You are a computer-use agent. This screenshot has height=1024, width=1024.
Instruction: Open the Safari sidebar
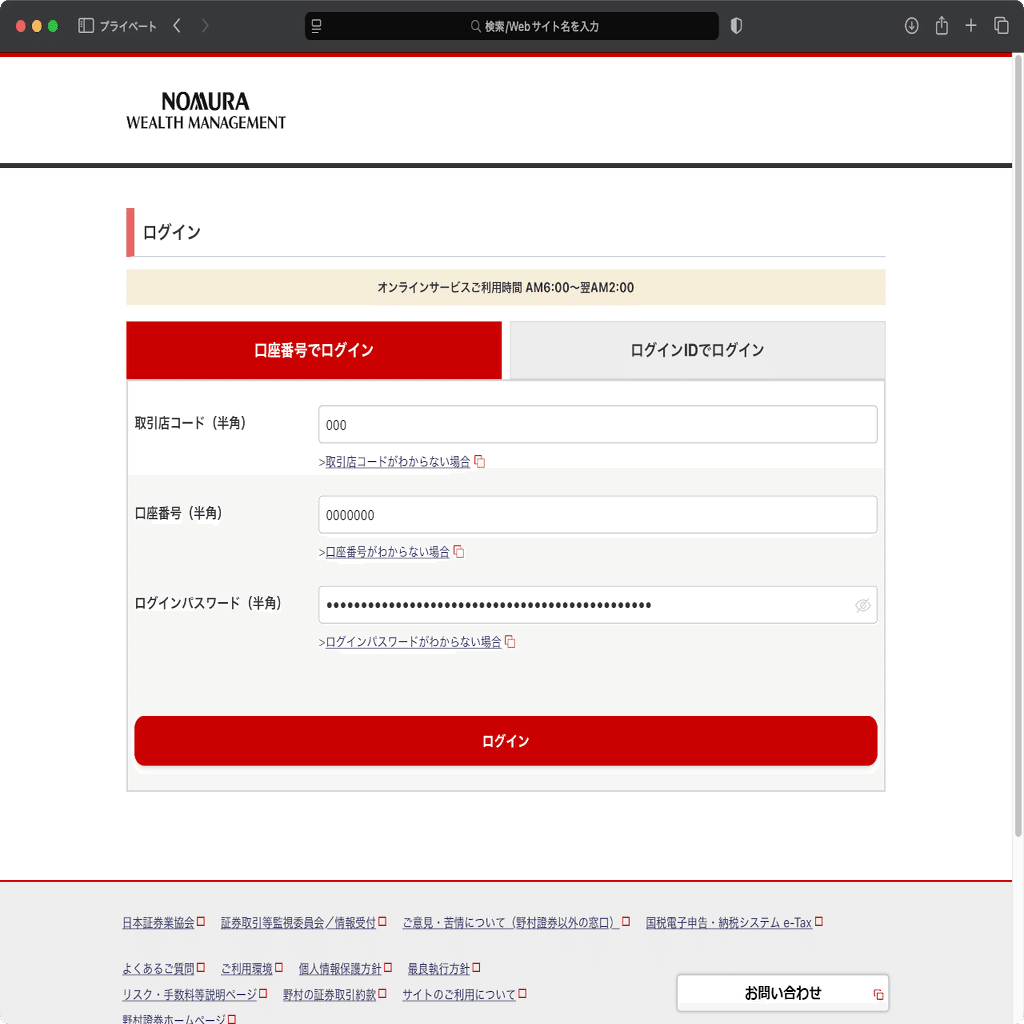click(84, 26)
